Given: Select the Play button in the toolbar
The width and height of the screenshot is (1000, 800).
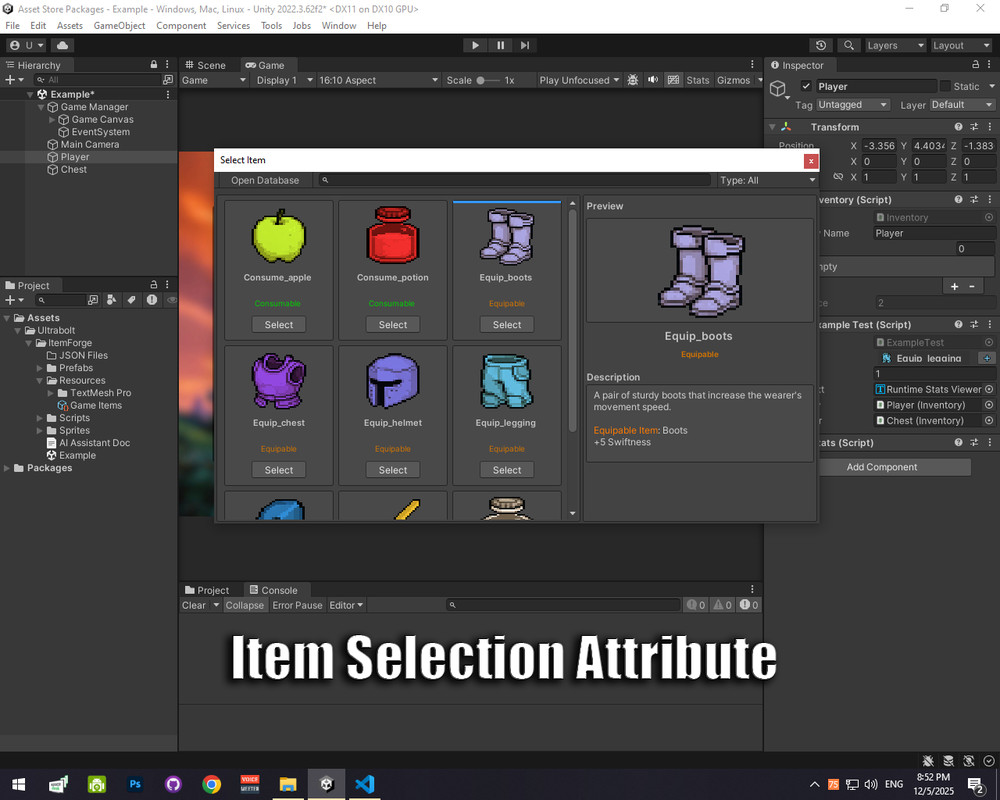Looking at the screenshot, I should (x=474, y=45).
